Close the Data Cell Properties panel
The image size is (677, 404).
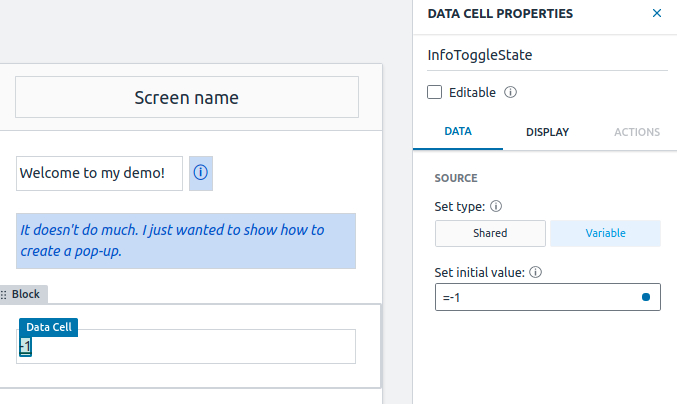coord(656,14)
